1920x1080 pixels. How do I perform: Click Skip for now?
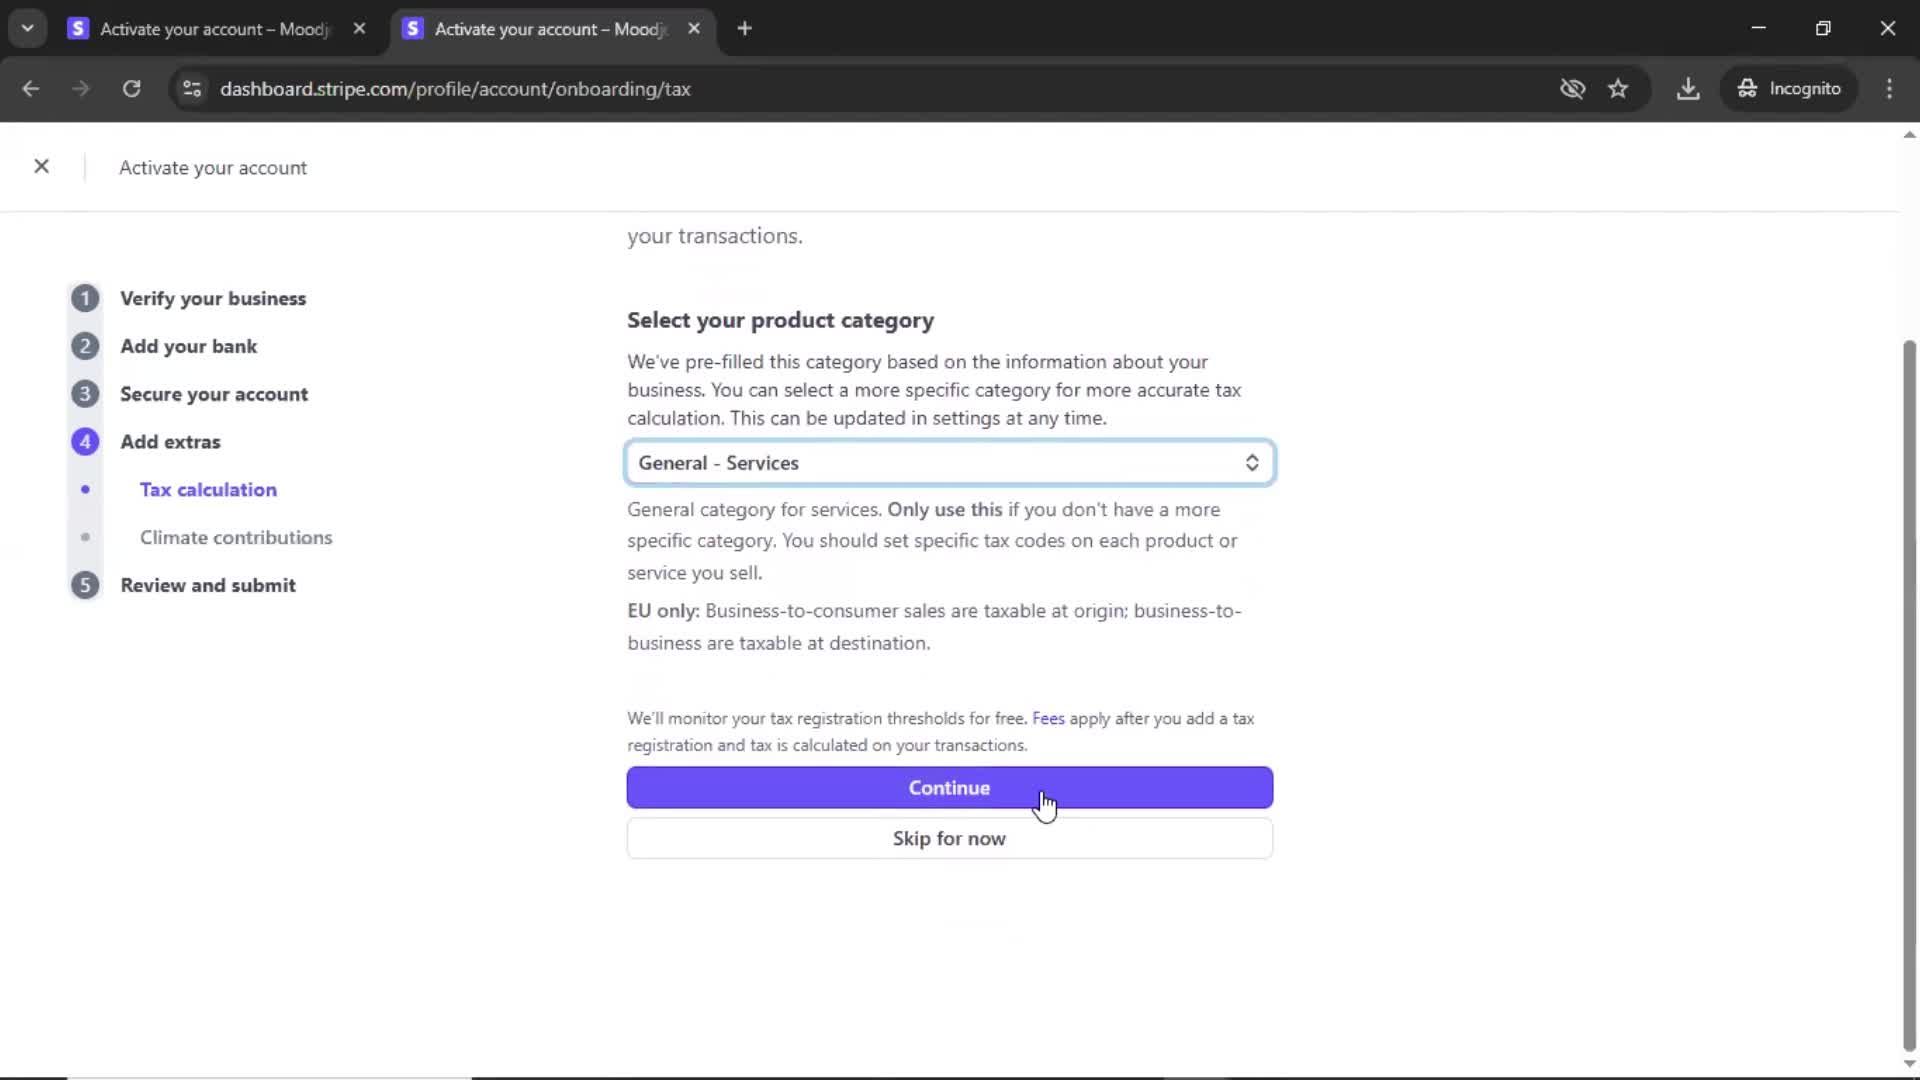tap(949, 839)
